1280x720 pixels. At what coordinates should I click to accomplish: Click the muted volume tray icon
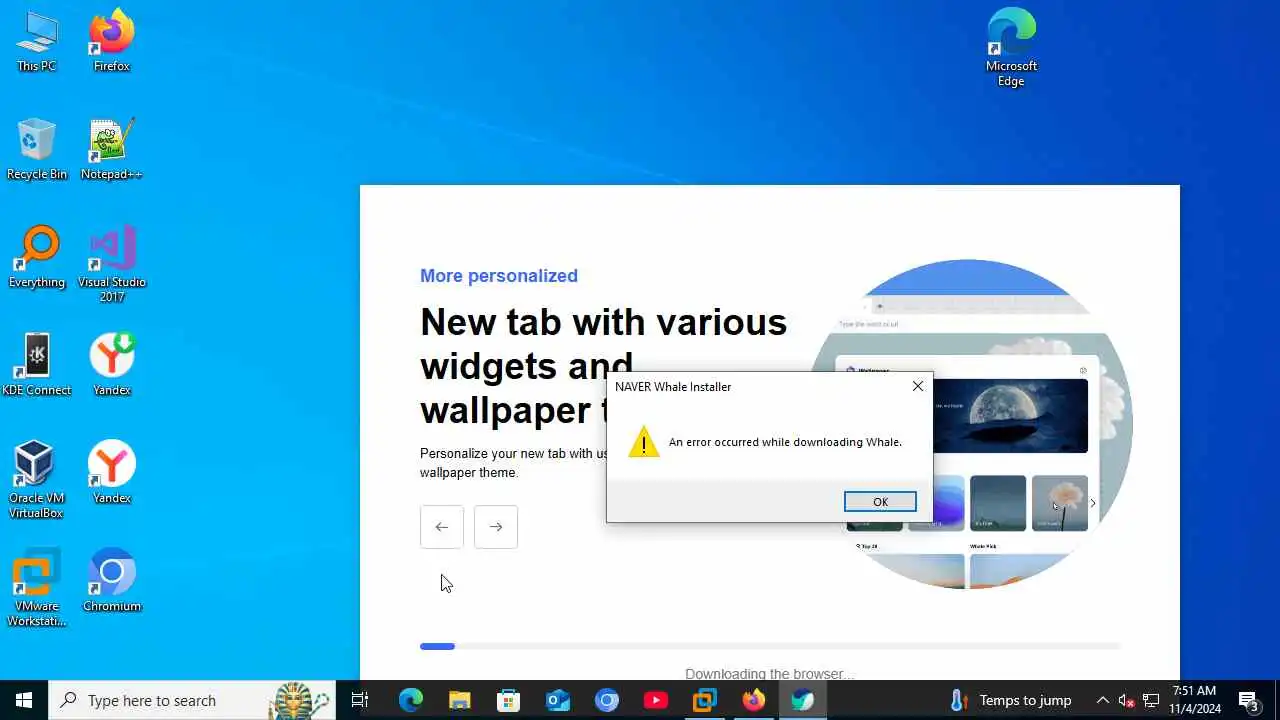pyautogui.click(x=1126, y=700)
